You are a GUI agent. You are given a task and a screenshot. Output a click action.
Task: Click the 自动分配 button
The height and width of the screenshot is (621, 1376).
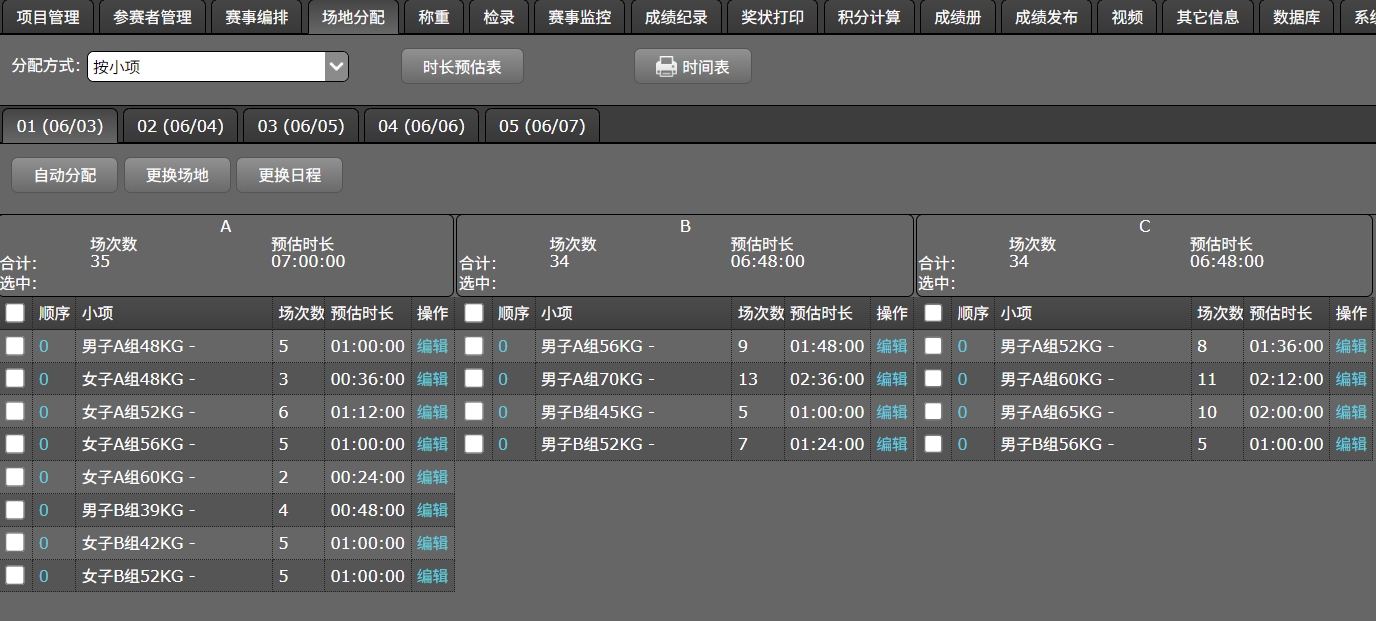coord(63,174)
